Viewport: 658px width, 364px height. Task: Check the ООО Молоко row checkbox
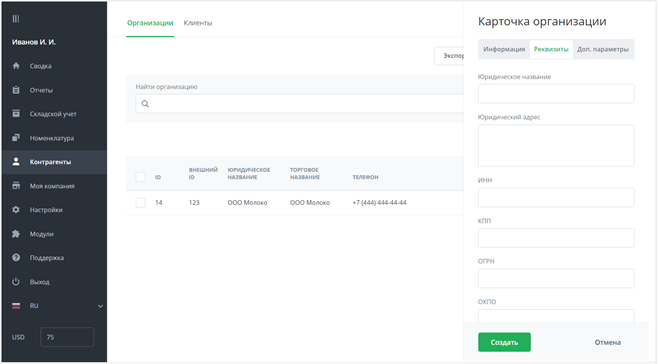[x=141, y=202]
